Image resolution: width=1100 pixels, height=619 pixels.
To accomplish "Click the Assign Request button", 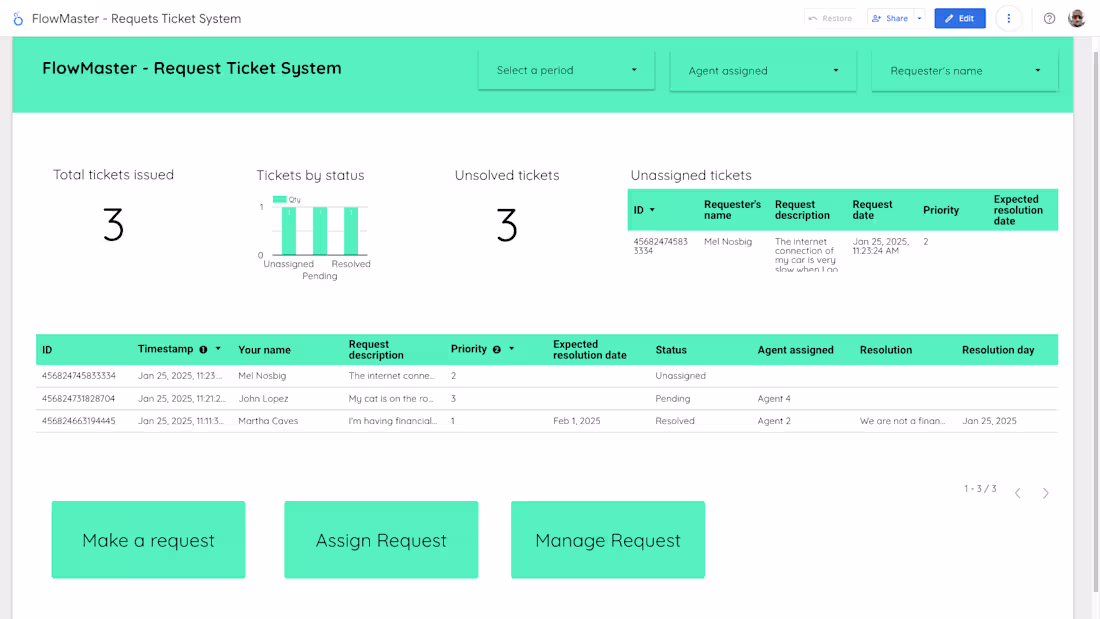I will [381, 540].
